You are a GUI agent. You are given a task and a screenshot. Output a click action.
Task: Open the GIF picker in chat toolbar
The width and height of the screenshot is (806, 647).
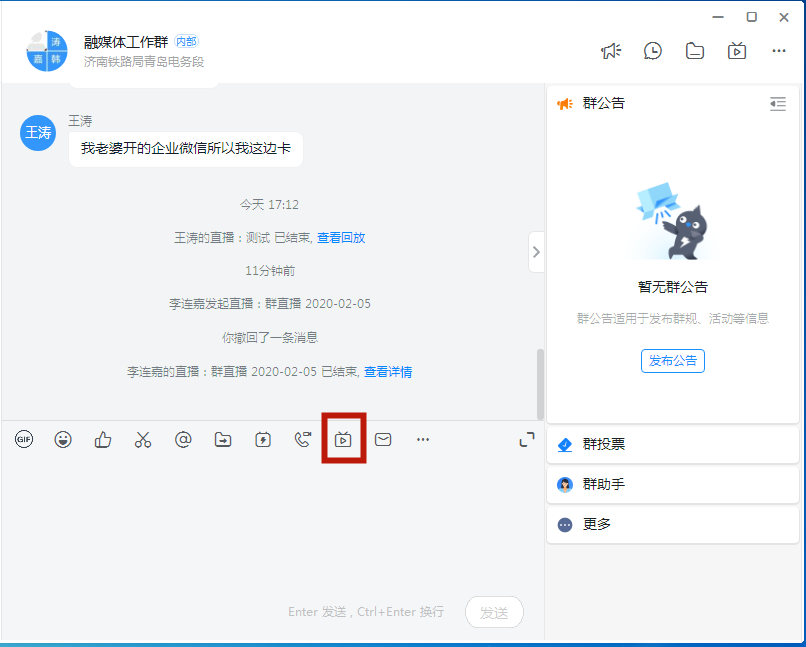23,439
